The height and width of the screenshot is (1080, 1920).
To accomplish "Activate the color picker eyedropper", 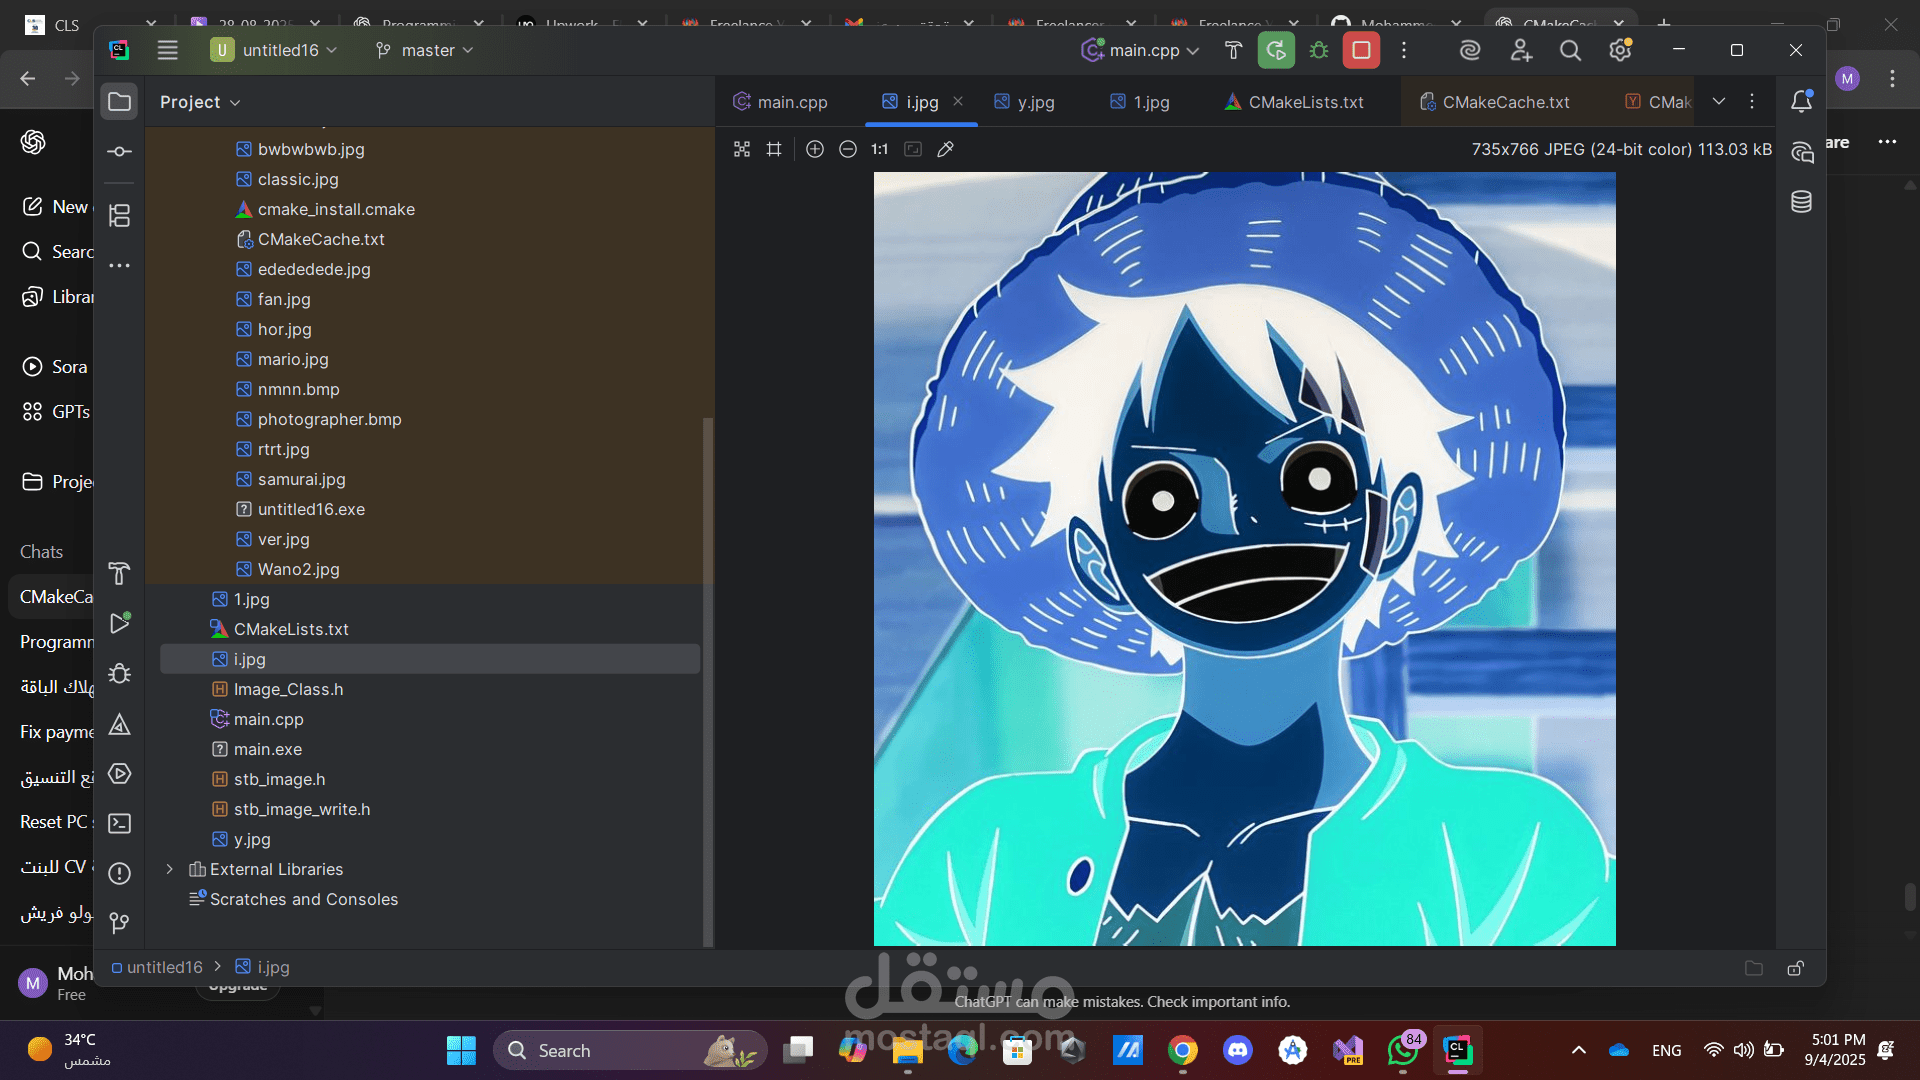I will (x=945, y=149).
